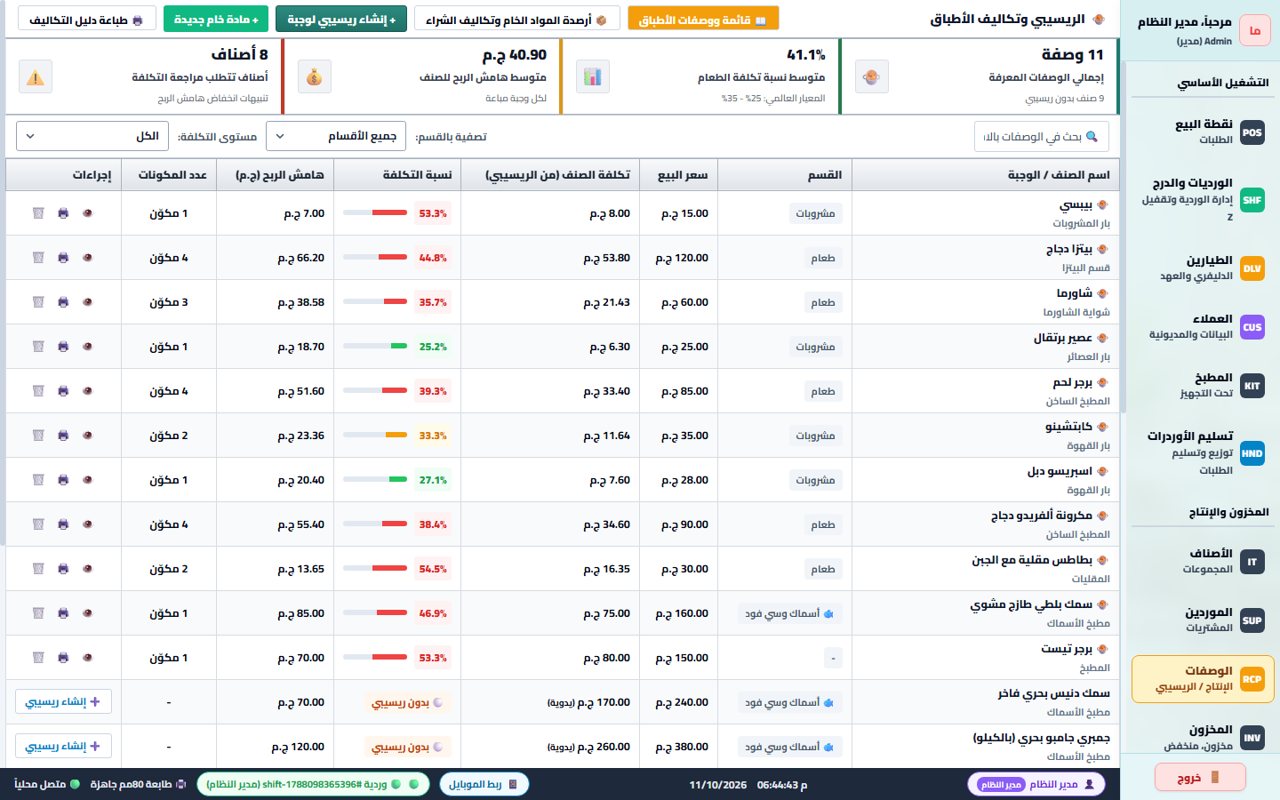This screenshot has height=800, width=1280.
Task: Open أرصدة المواد الخام وتكاليف الشراء
Action: [x=517, y=19]
